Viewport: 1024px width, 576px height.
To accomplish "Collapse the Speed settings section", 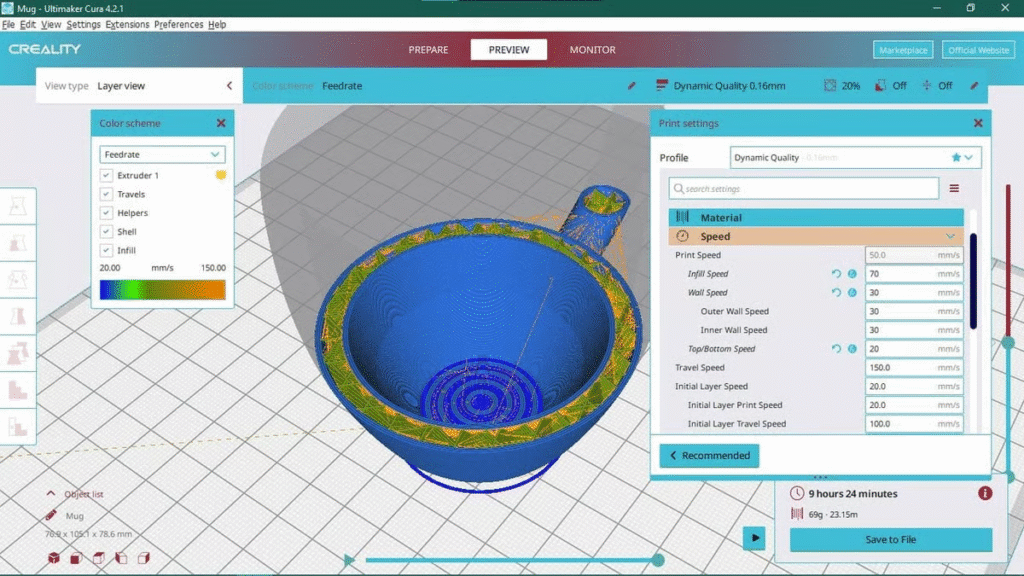I will coord(949,237).
